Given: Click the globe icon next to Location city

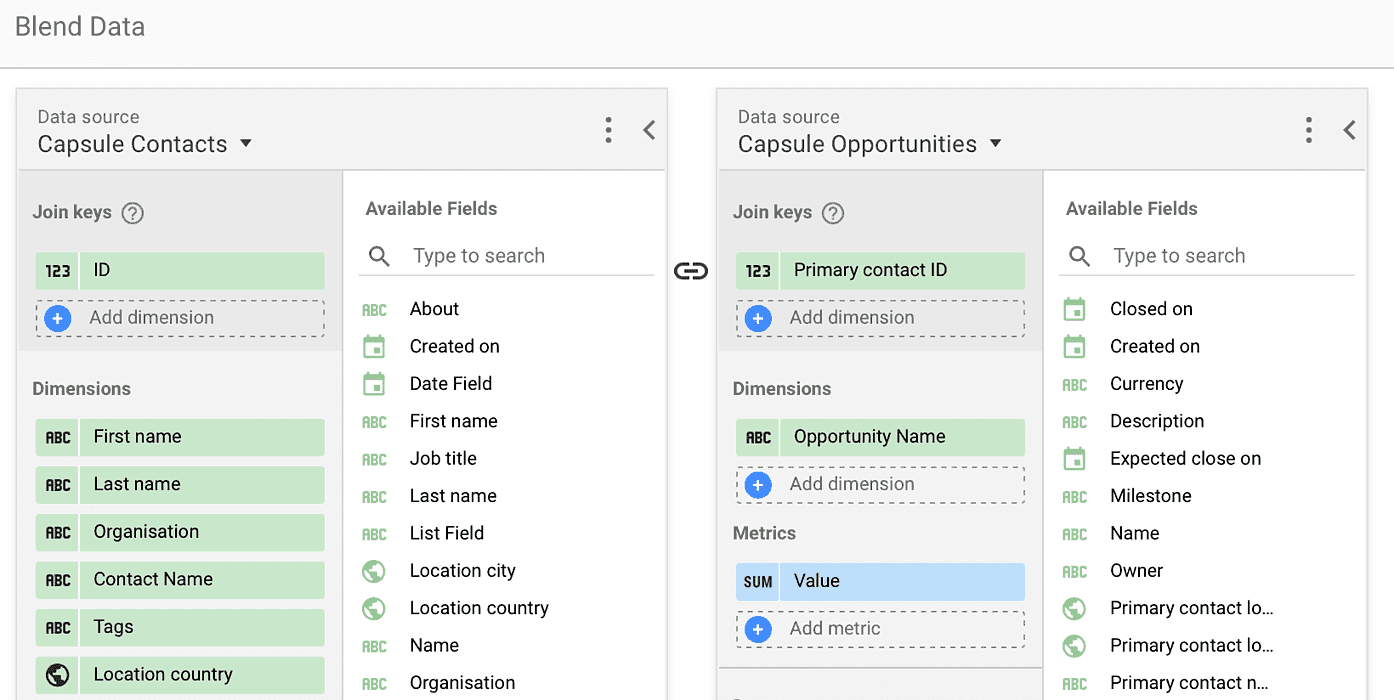Looking at the screenshot, I should (x=374, y=571).
